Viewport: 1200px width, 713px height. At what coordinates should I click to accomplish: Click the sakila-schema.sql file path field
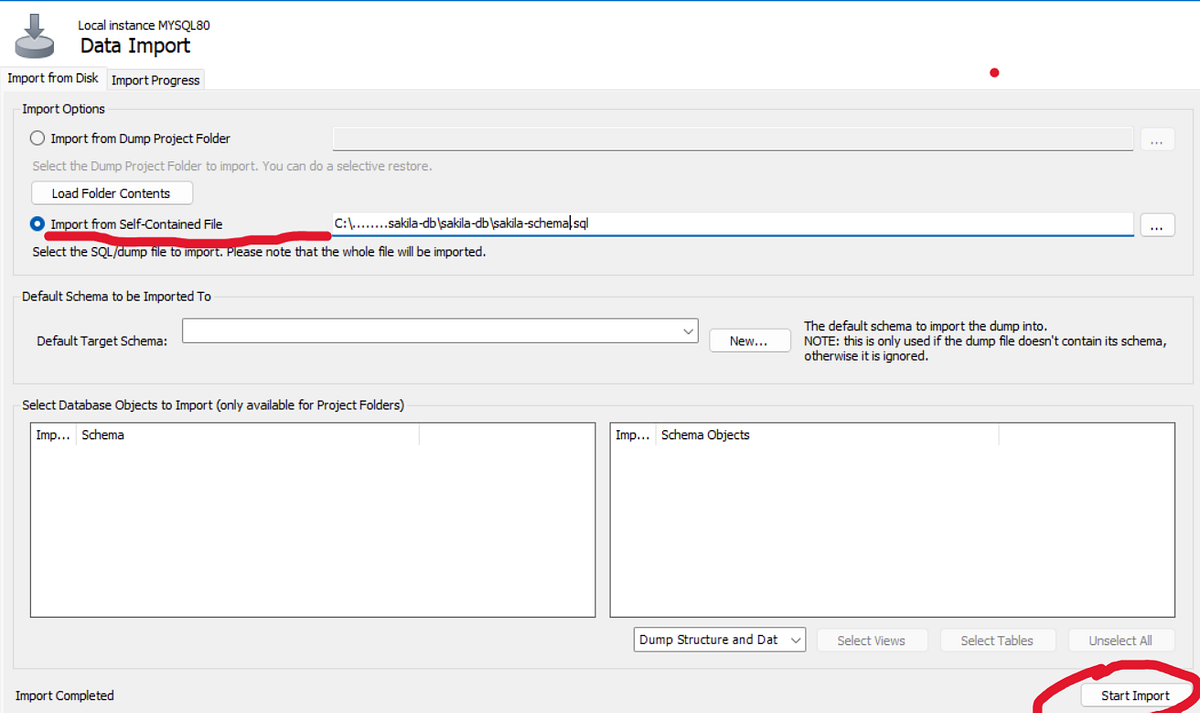click(x=733, y=224)
